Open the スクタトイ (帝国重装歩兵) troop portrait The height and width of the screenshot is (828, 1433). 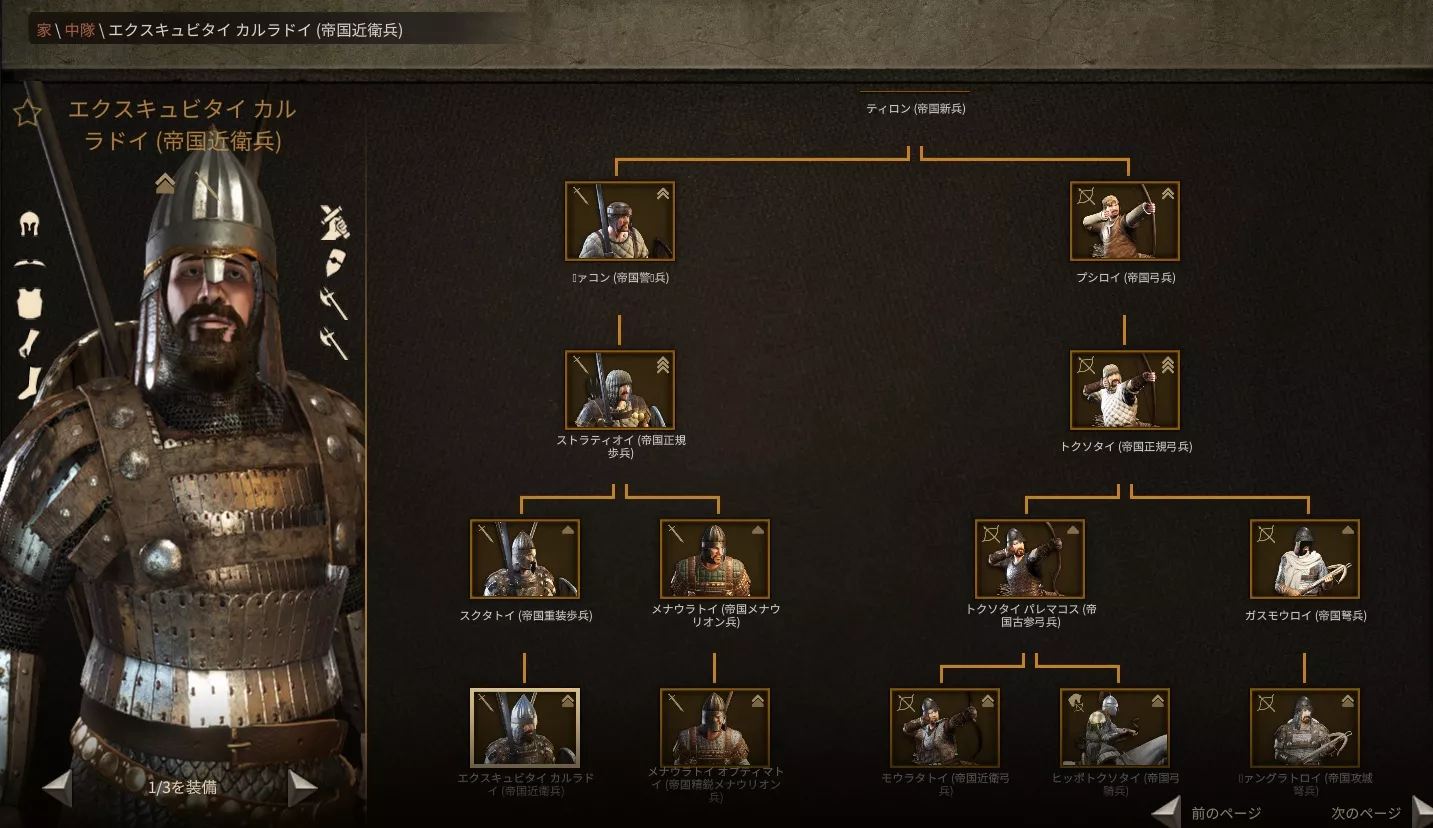525,559
